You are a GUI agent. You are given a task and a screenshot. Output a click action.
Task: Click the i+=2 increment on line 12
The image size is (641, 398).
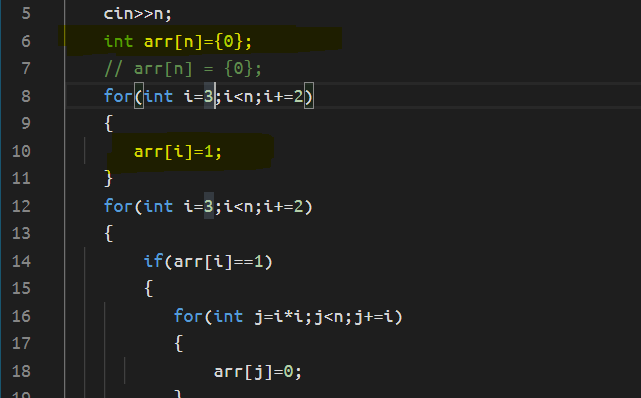(x=283, y=206)
